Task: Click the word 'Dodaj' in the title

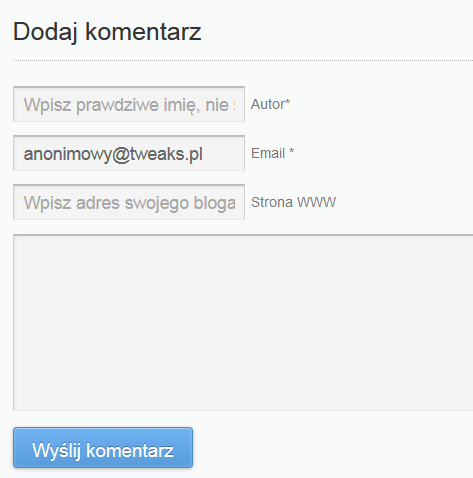Action: coord(45,32)
